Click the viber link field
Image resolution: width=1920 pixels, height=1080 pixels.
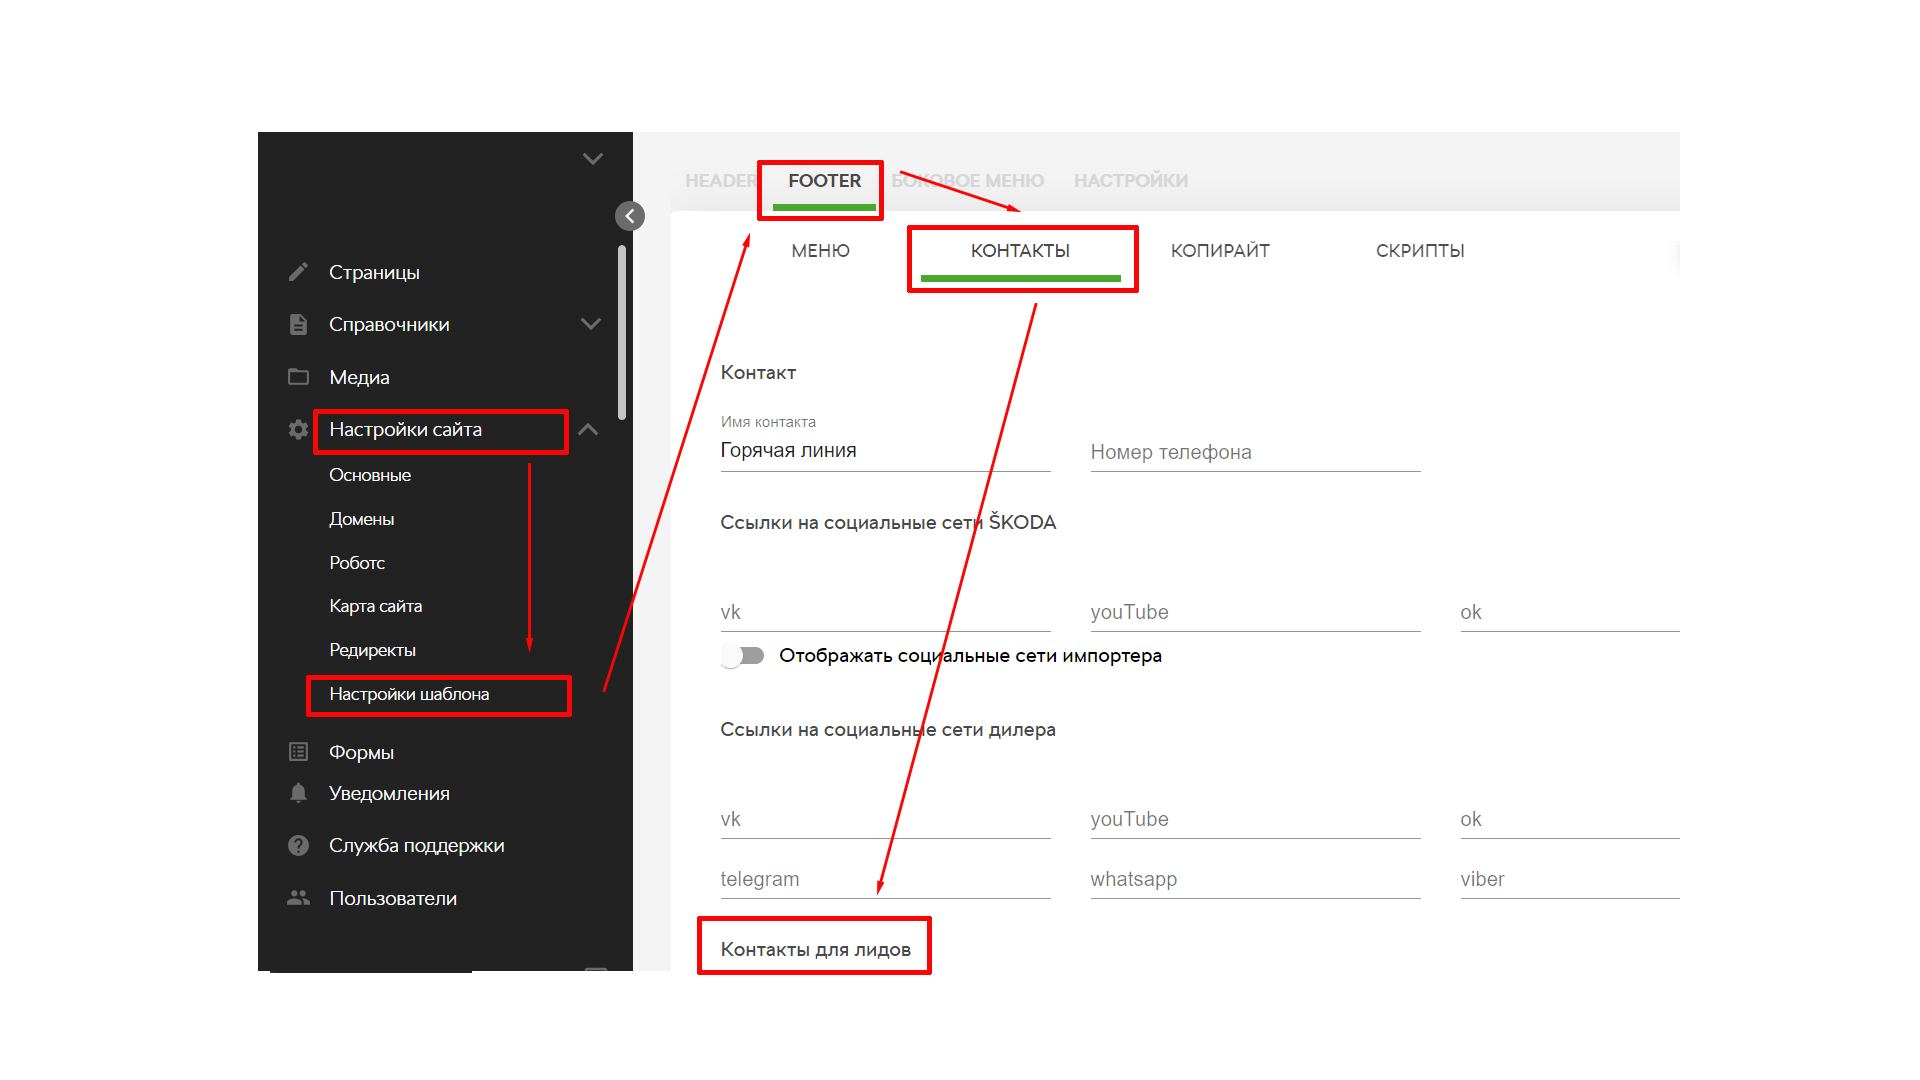coord(1570,879)
